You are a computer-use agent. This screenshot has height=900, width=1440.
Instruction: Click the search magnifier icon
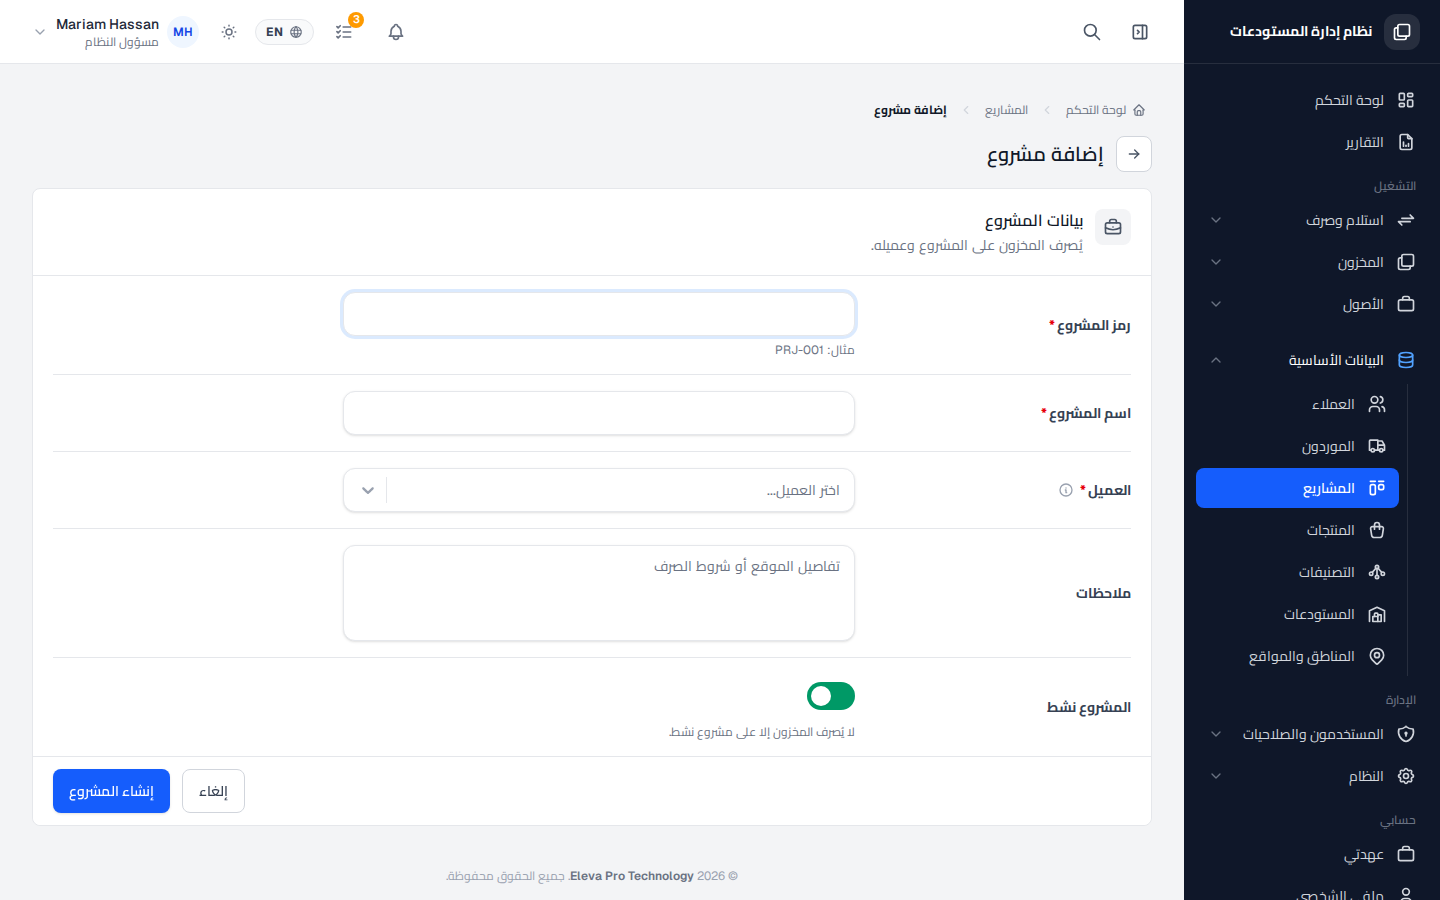pyautogui.click(x=1092, y=32)
